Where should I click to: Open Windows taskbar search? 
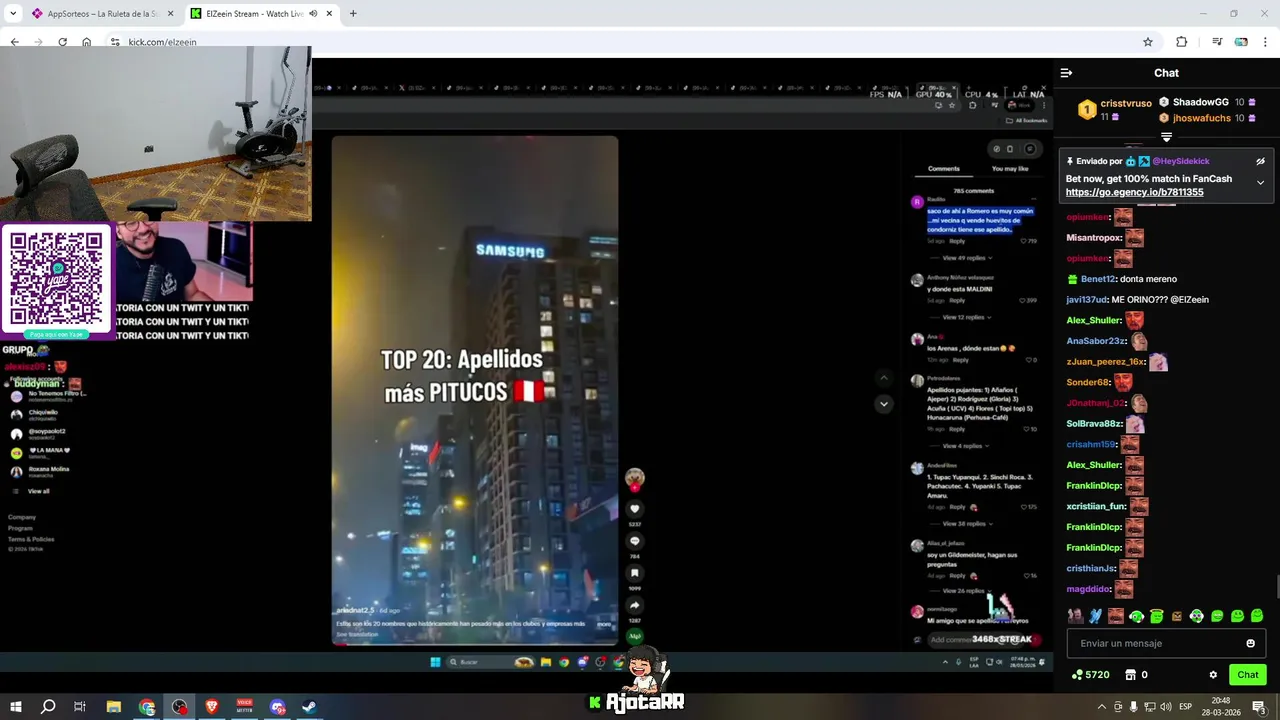[x=48, y=707]
